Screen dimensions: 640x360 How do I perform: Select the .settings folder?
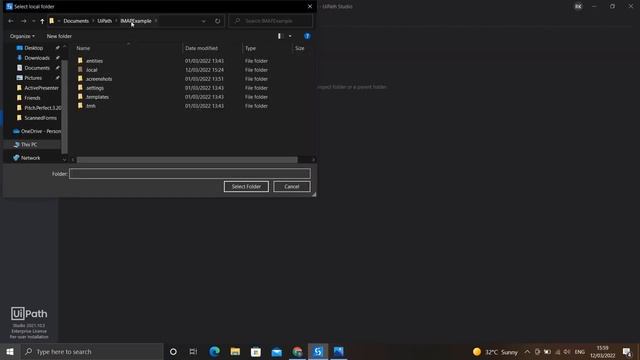click(x=95, y=88)
